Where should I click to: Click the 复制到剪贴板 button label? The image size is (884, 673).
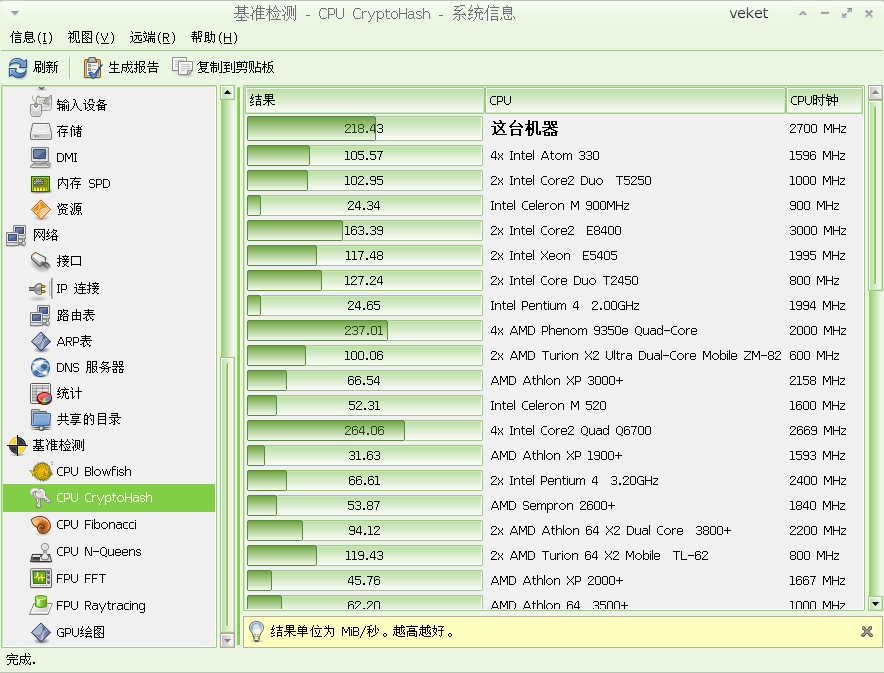(235, 67)
